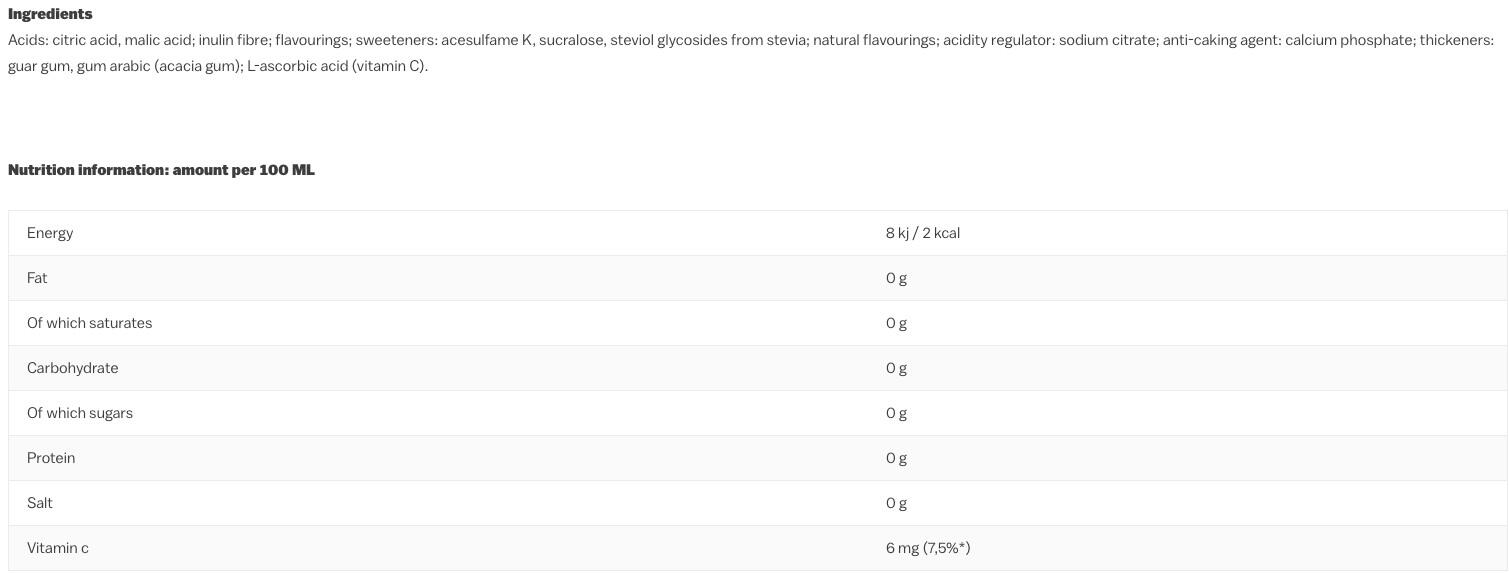This screenshot has width=1509, height=573.
Task: Click the guar gum, gum arabic ingredients line
Action: click(x=217, y=66)
